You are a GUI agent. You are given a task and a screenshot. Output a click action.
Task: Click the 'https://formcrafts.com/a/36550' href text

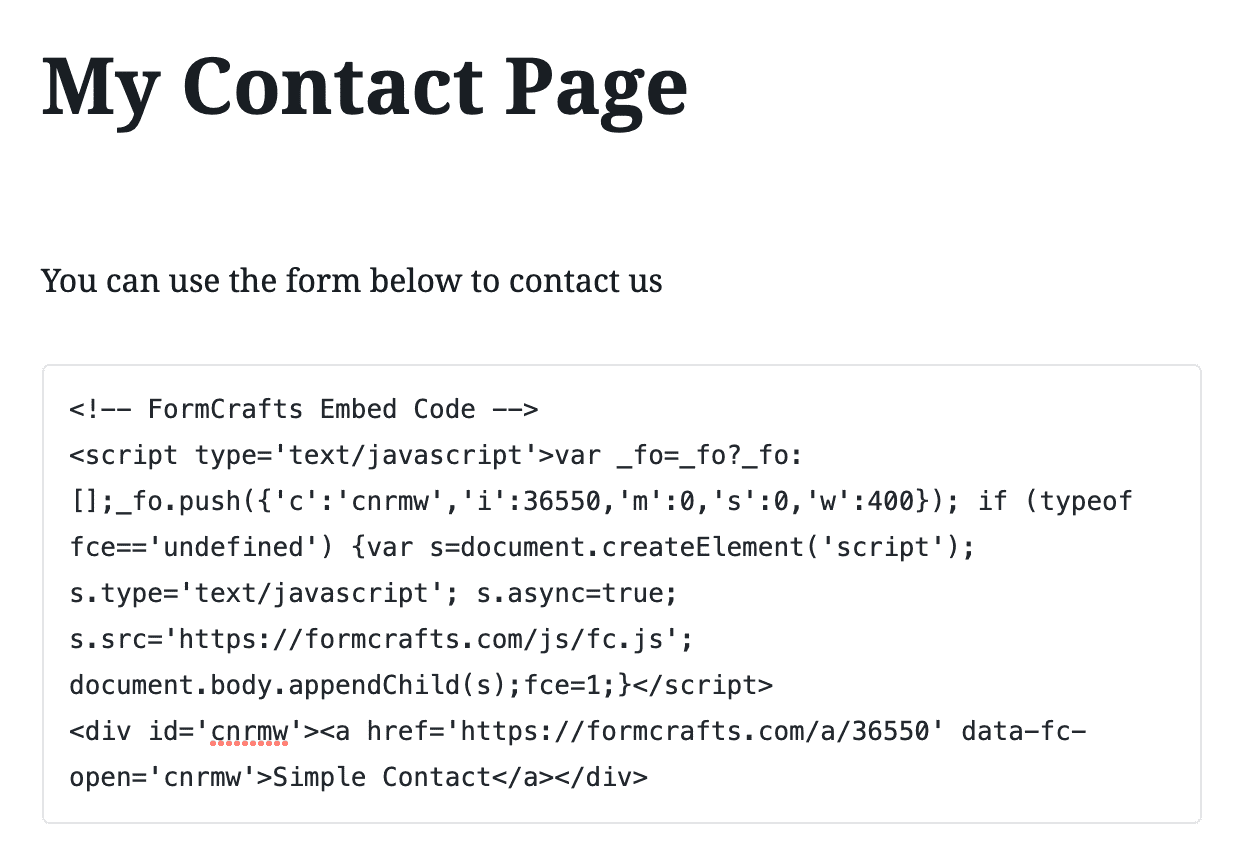pos(695,731)
